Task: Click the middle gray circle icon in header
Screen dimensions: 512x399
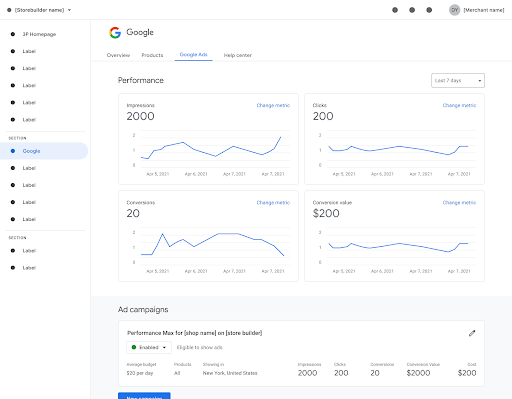Action: pos(412,10)
